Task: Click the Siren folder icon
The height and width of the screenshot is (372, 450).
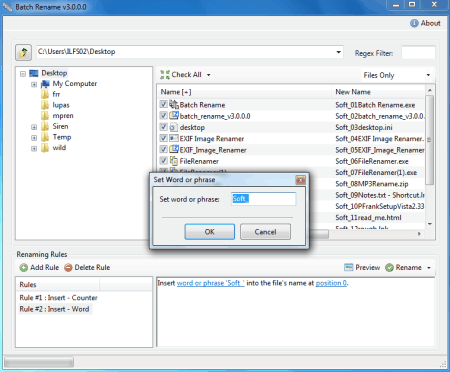Action: [45, 126]
